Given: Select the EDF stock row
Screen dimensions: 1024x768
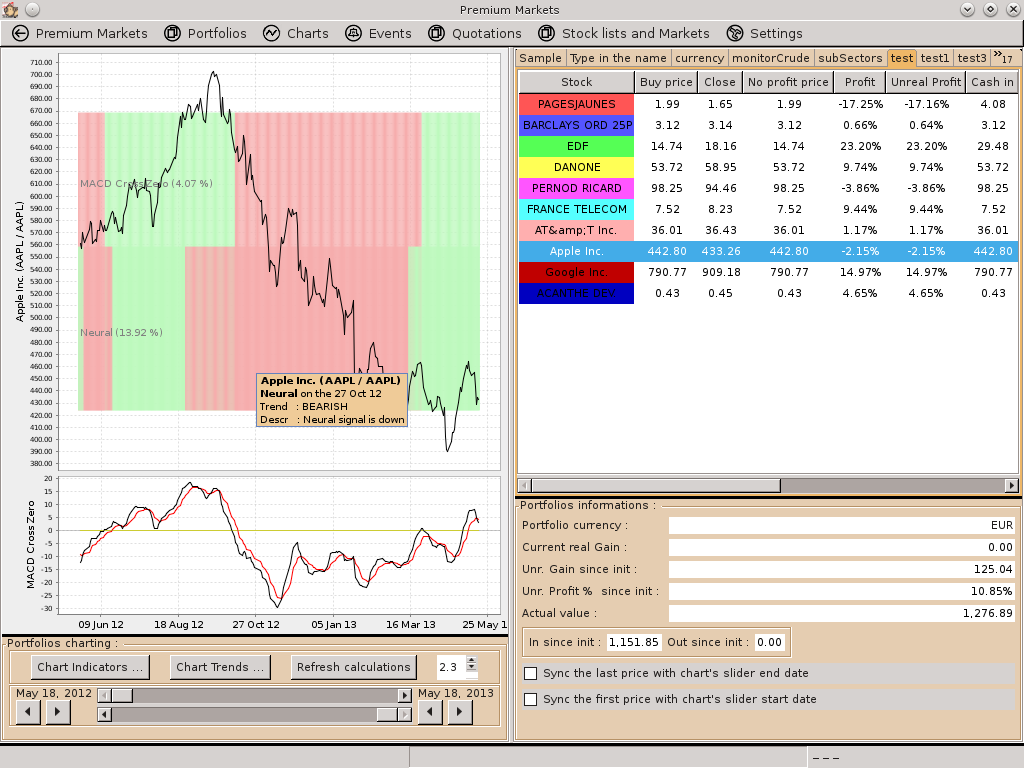Looking at the screenshot, I should pyautogui.click(x=768, y=146).
